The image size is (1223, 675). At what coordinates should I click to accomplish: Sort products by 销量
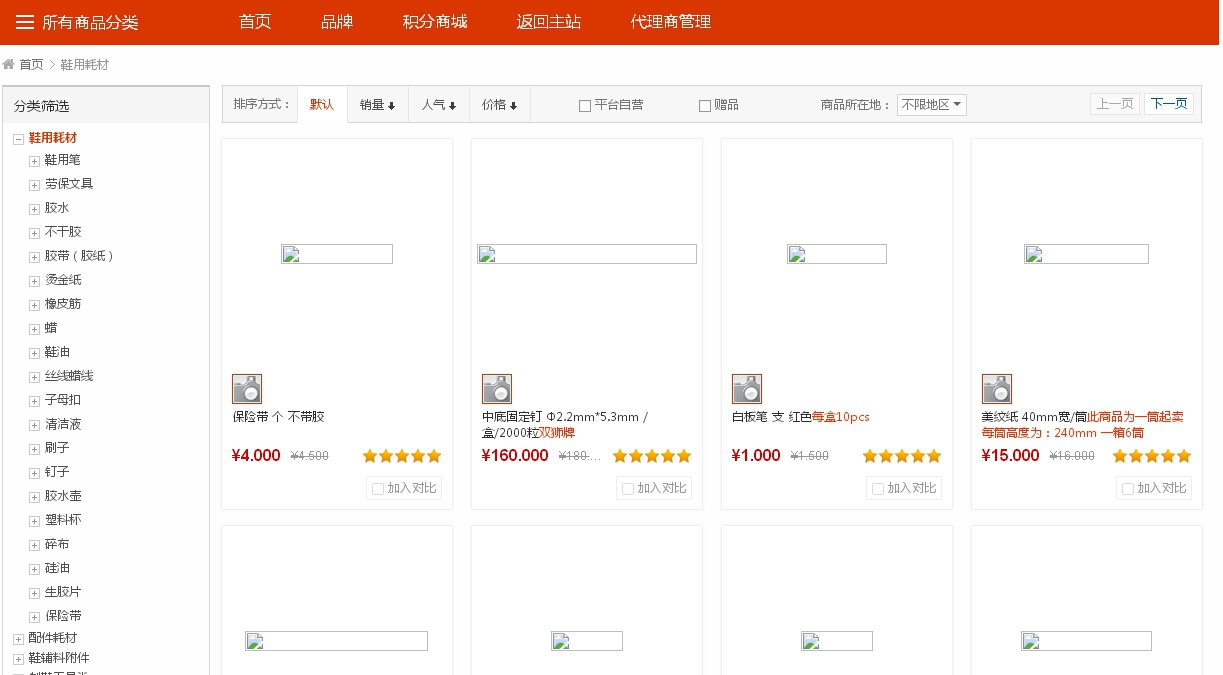pos(378,105)
